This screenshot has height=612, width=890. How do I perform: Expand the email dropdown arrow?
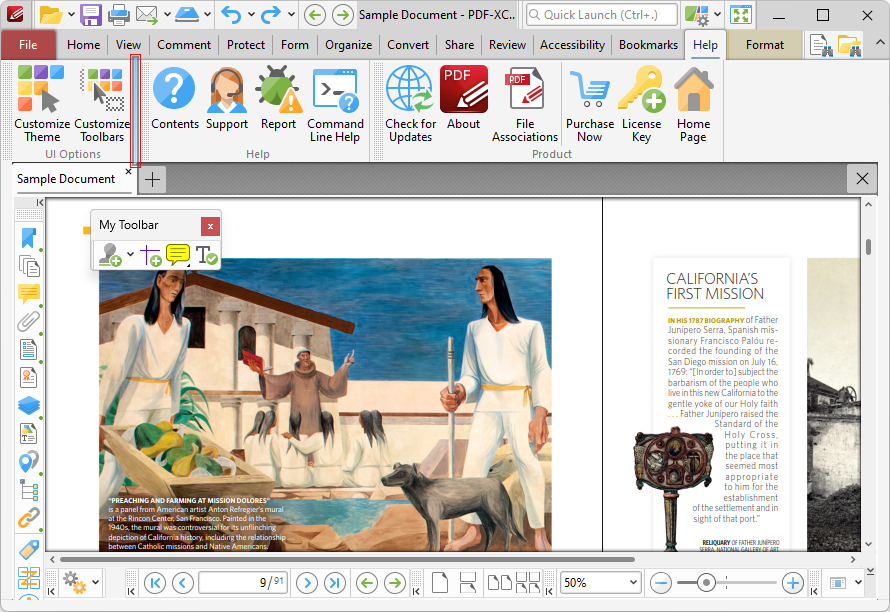(167, 14)
